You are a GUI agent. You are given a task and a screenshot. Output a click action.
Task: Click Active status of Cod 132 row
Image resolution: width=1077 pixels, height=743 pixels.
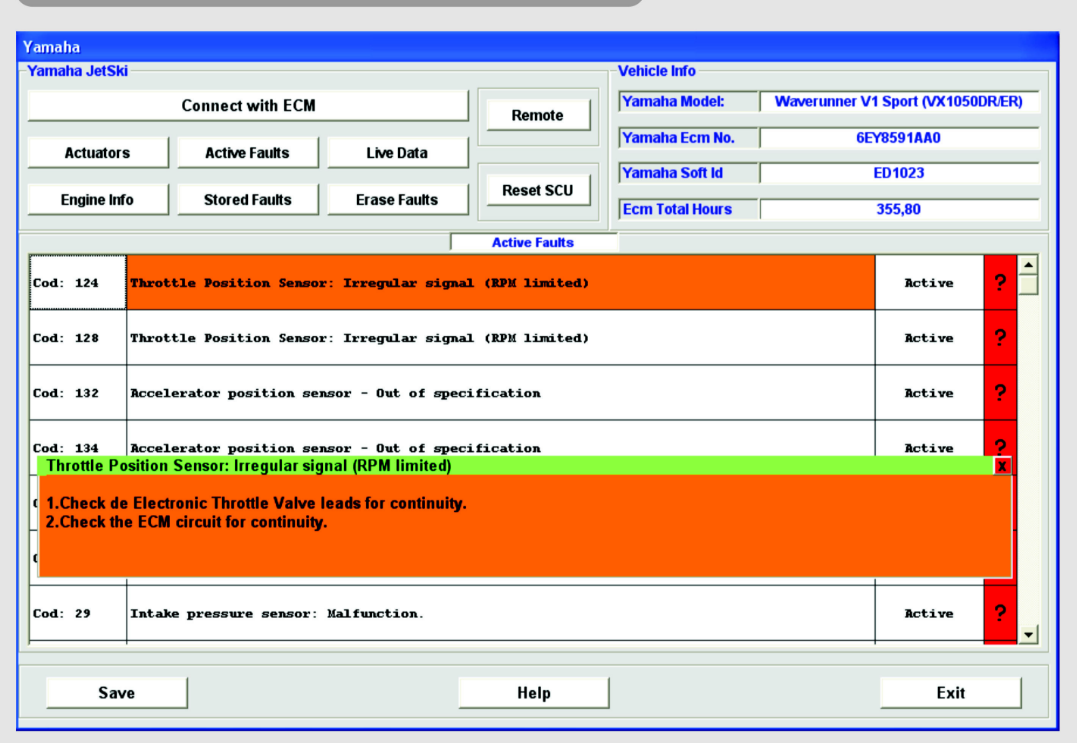click(x=929, y=392)
